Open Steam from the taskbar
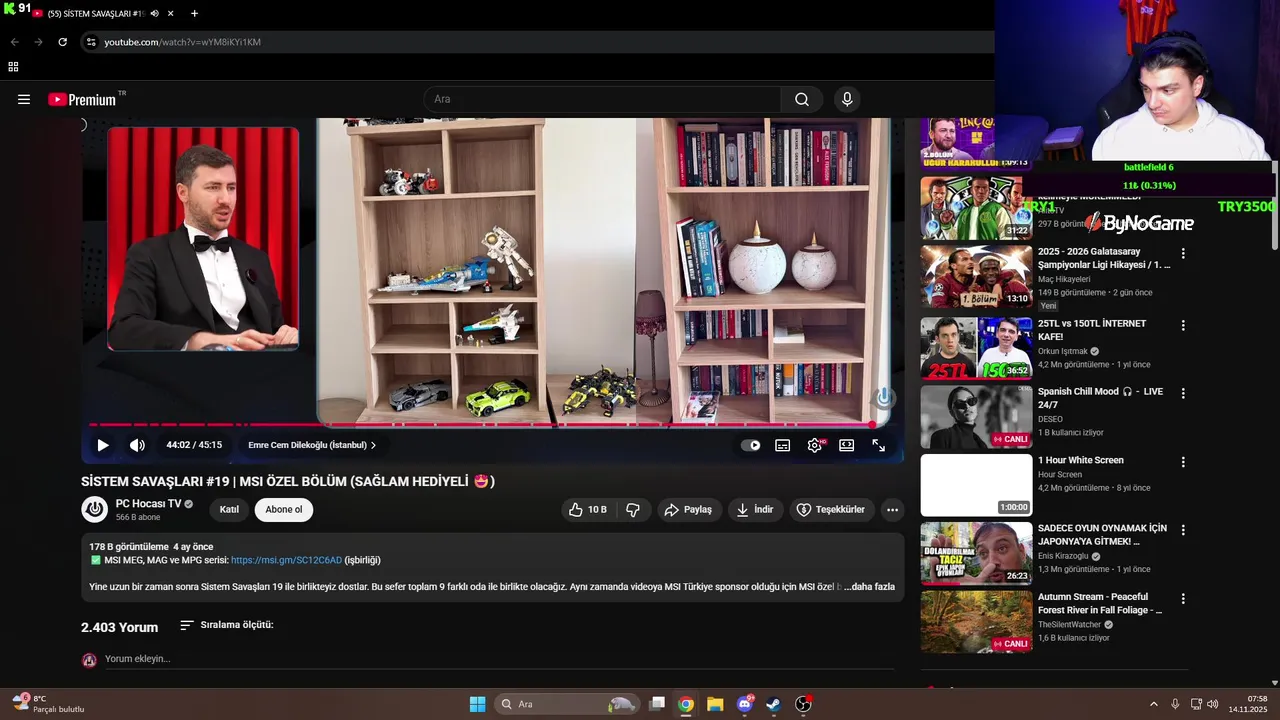The height and width of the screenshot is (720, 1280). [774, 704]
